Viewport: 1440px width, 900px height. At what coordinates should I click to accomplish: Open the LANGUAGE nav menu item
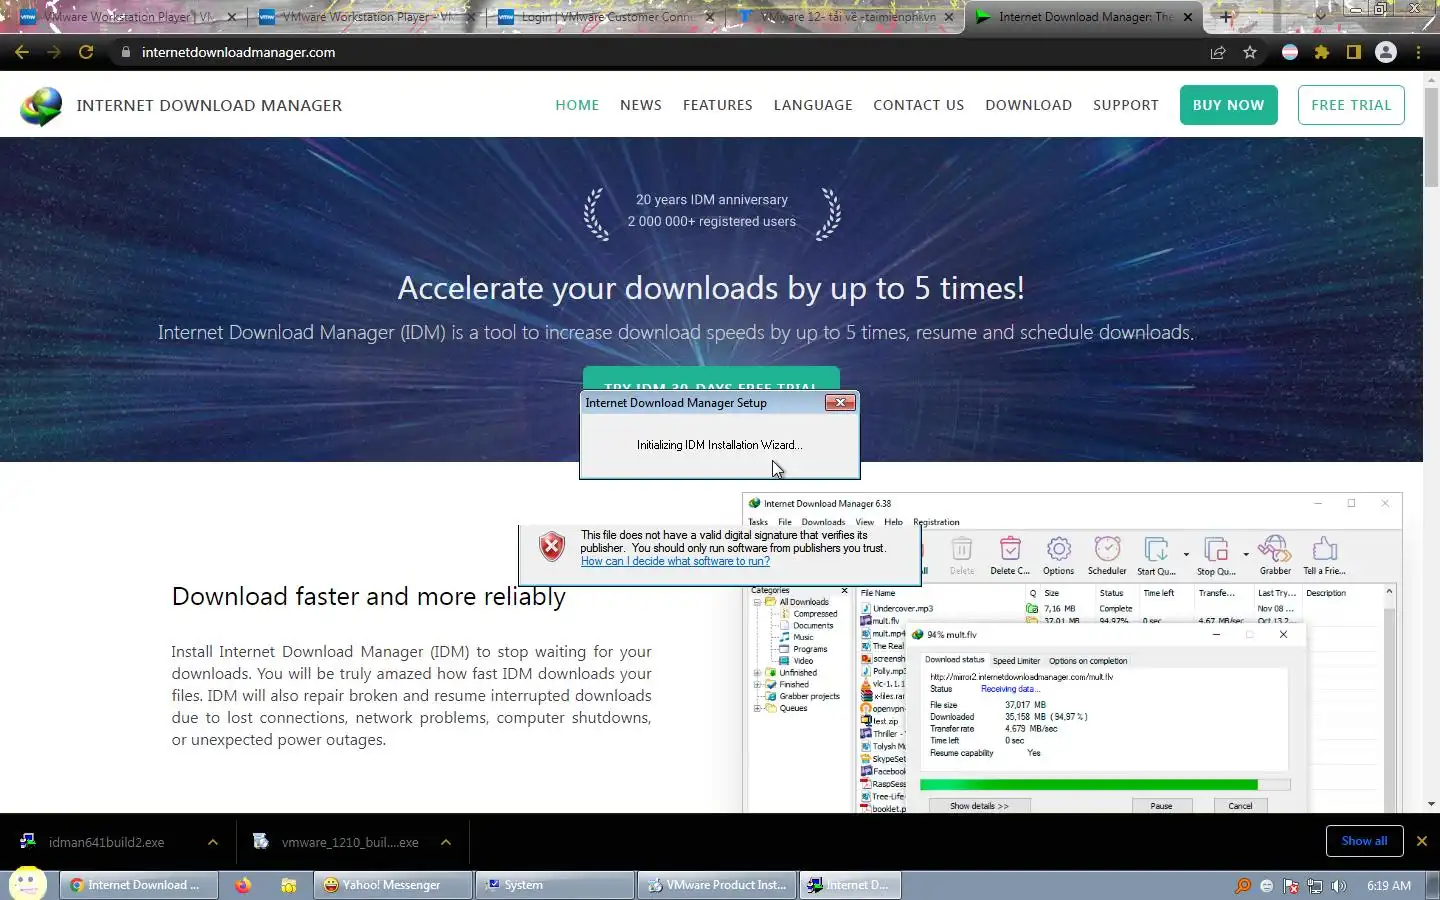click(x=813, y=105)
